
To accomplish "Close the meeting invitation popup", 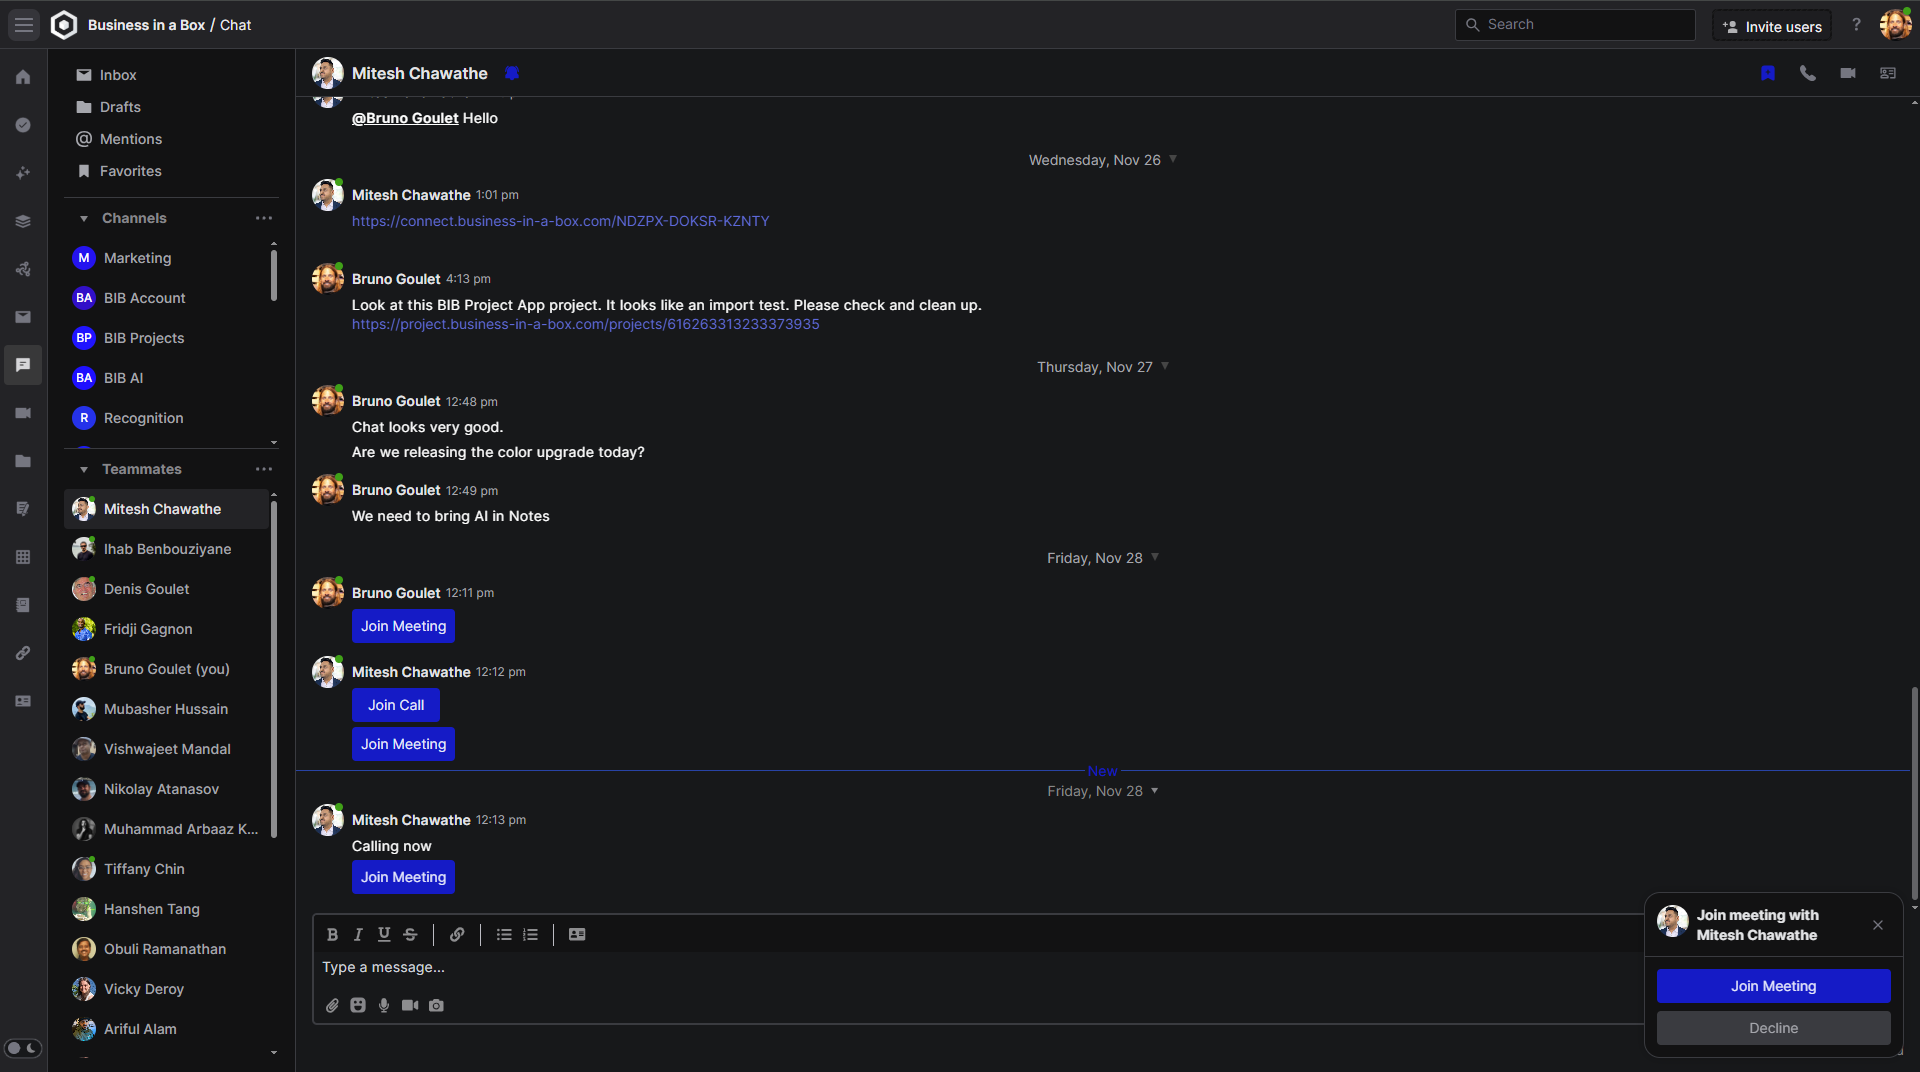I will point(1878,925).
